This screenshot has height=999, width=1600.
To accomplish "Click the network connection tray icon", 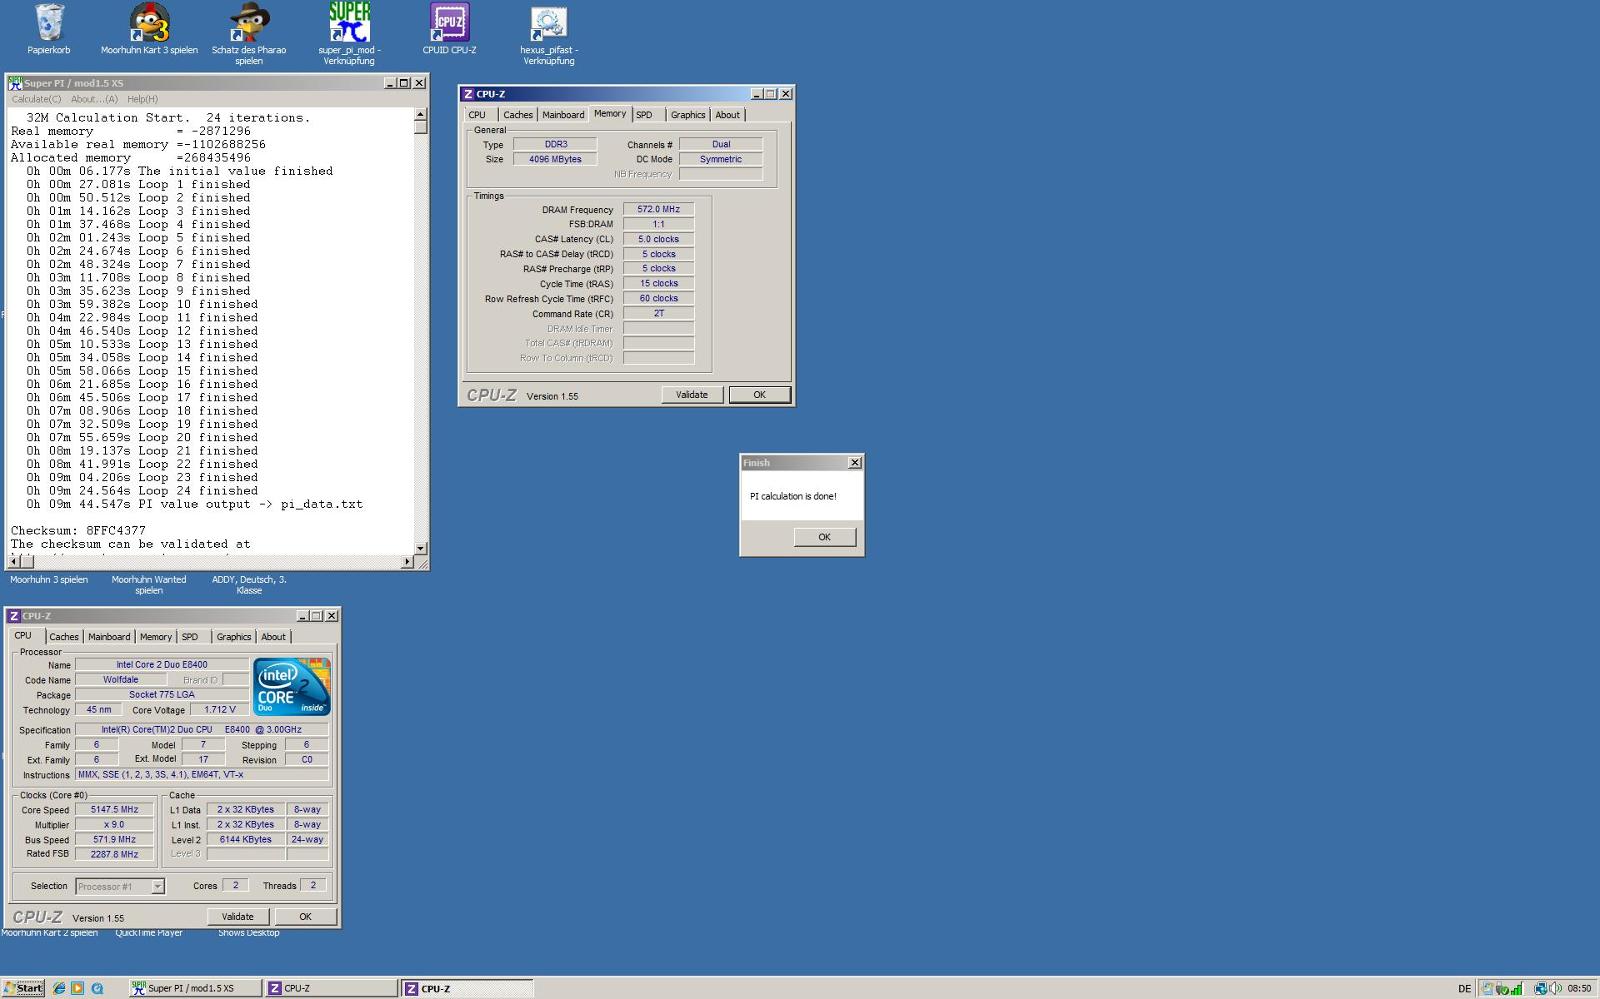I will [x=1541, y=989].
